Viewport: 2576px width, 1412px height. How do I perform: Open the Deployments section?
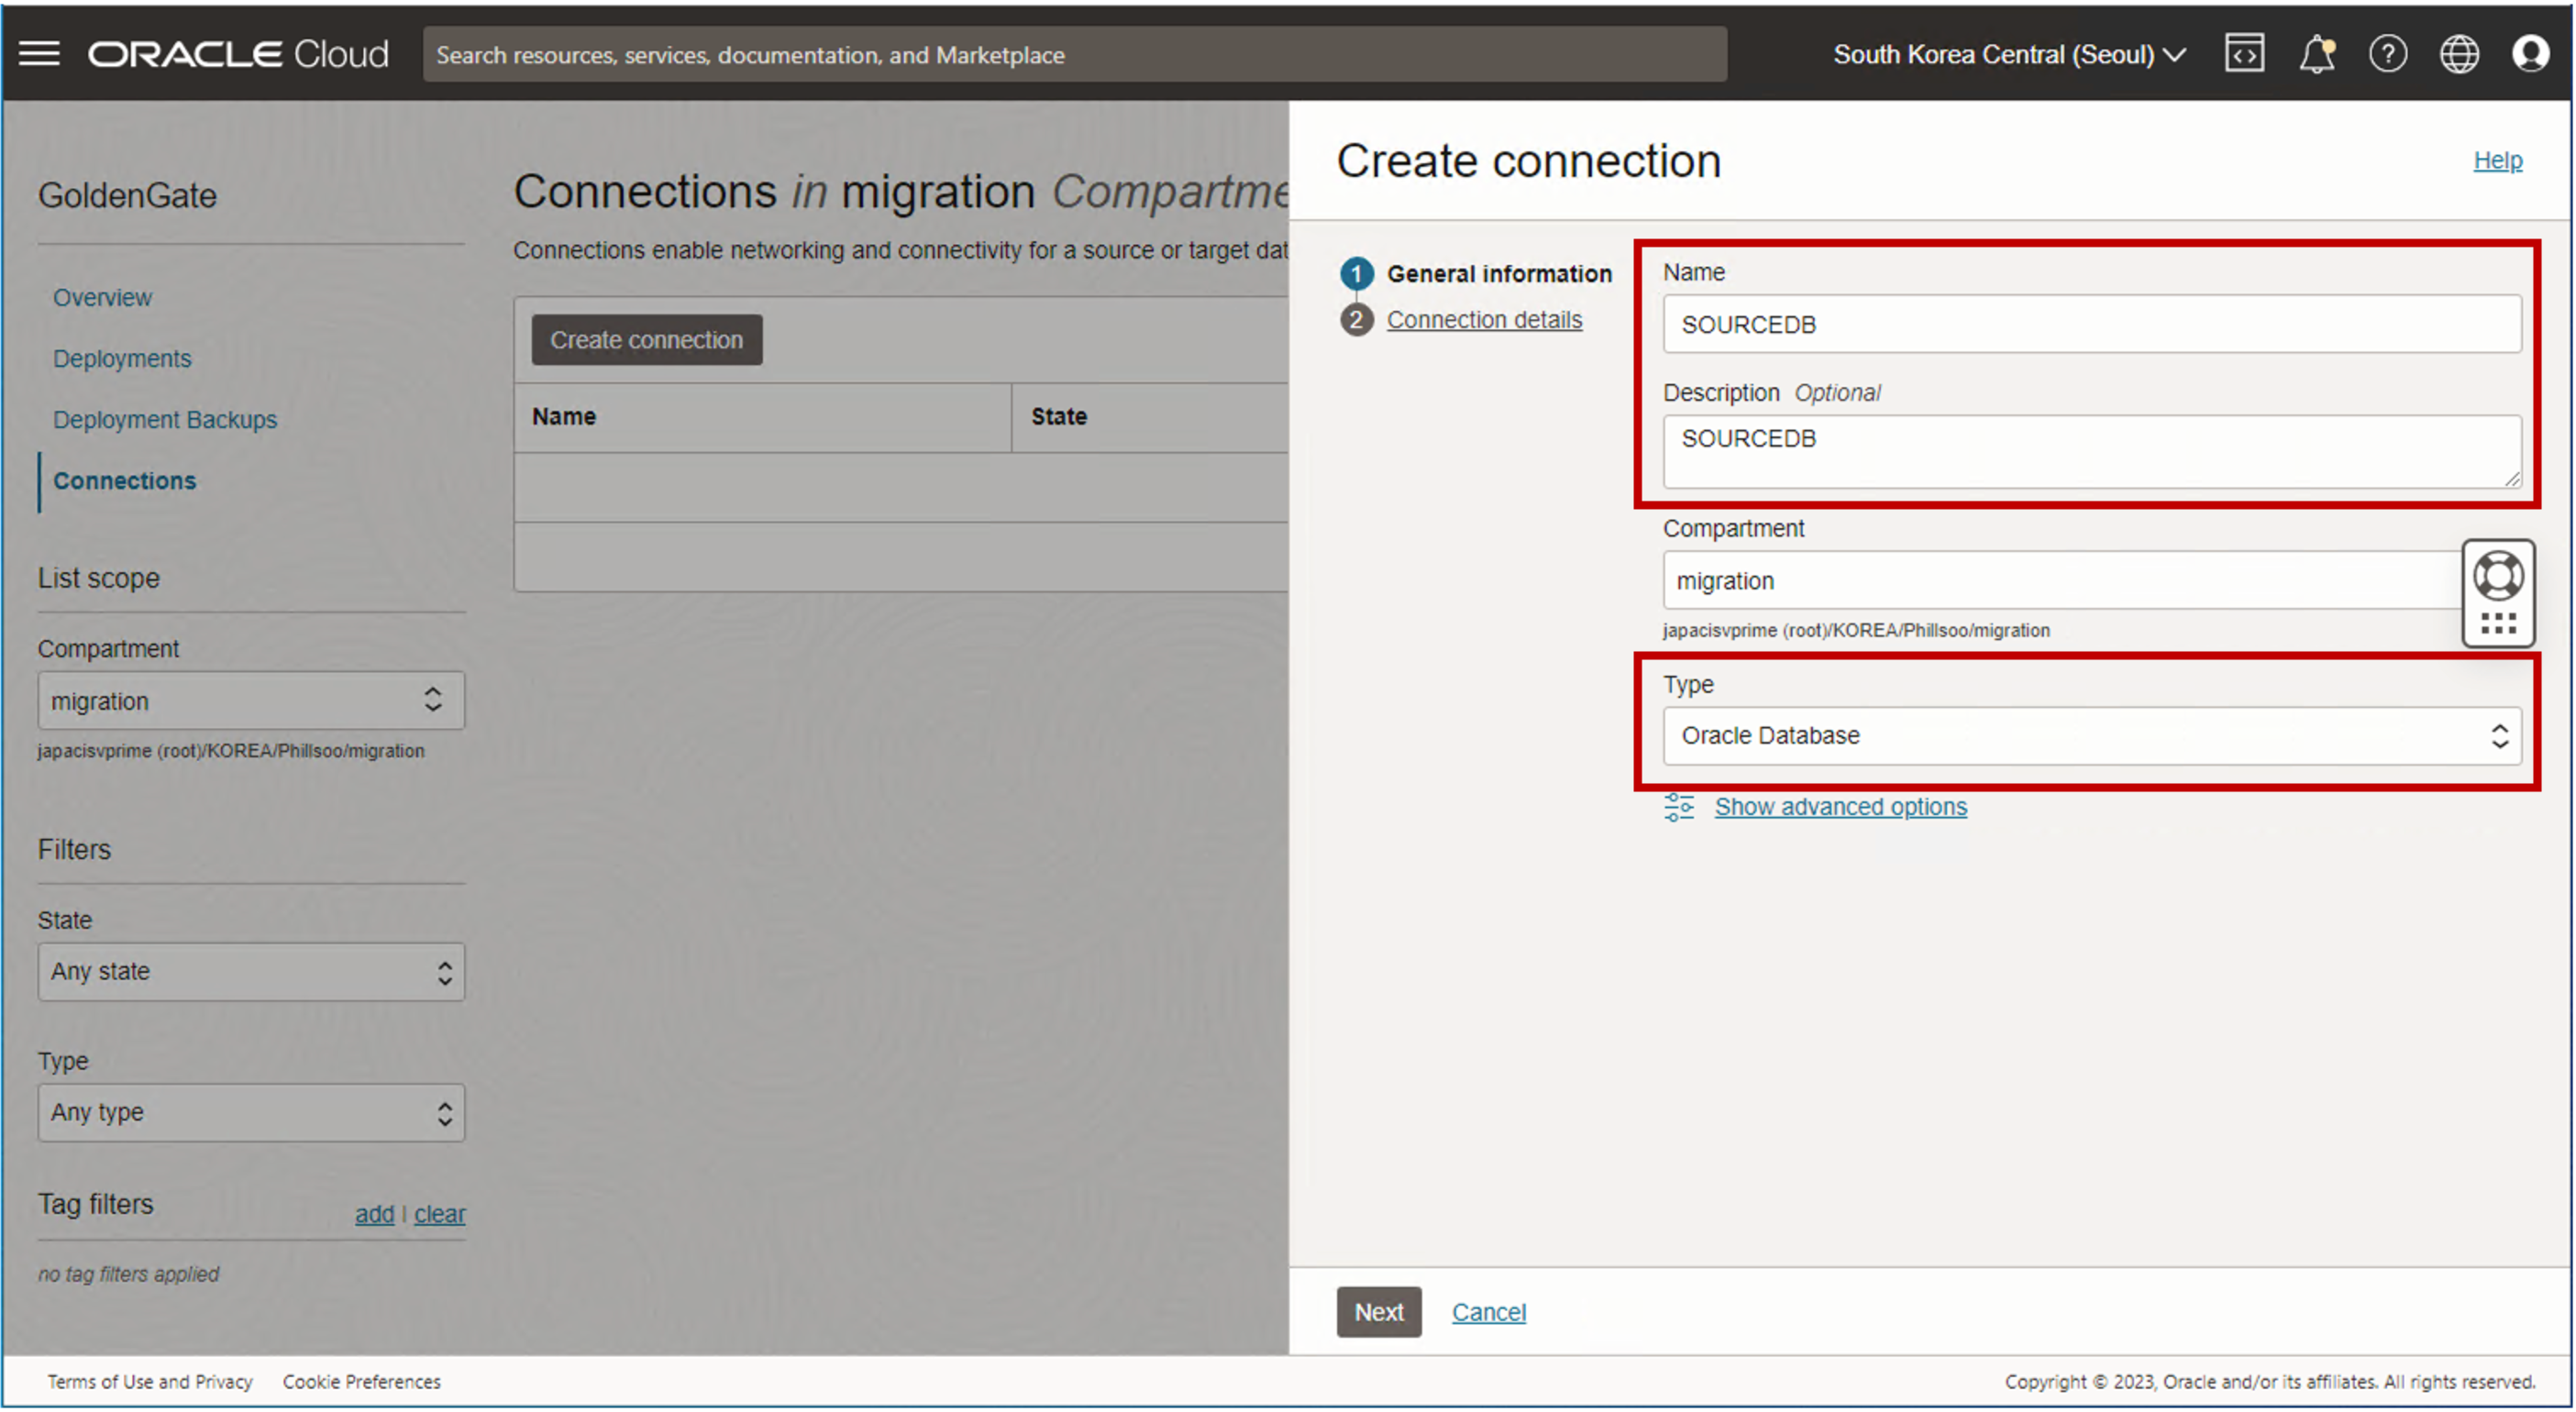122,359
